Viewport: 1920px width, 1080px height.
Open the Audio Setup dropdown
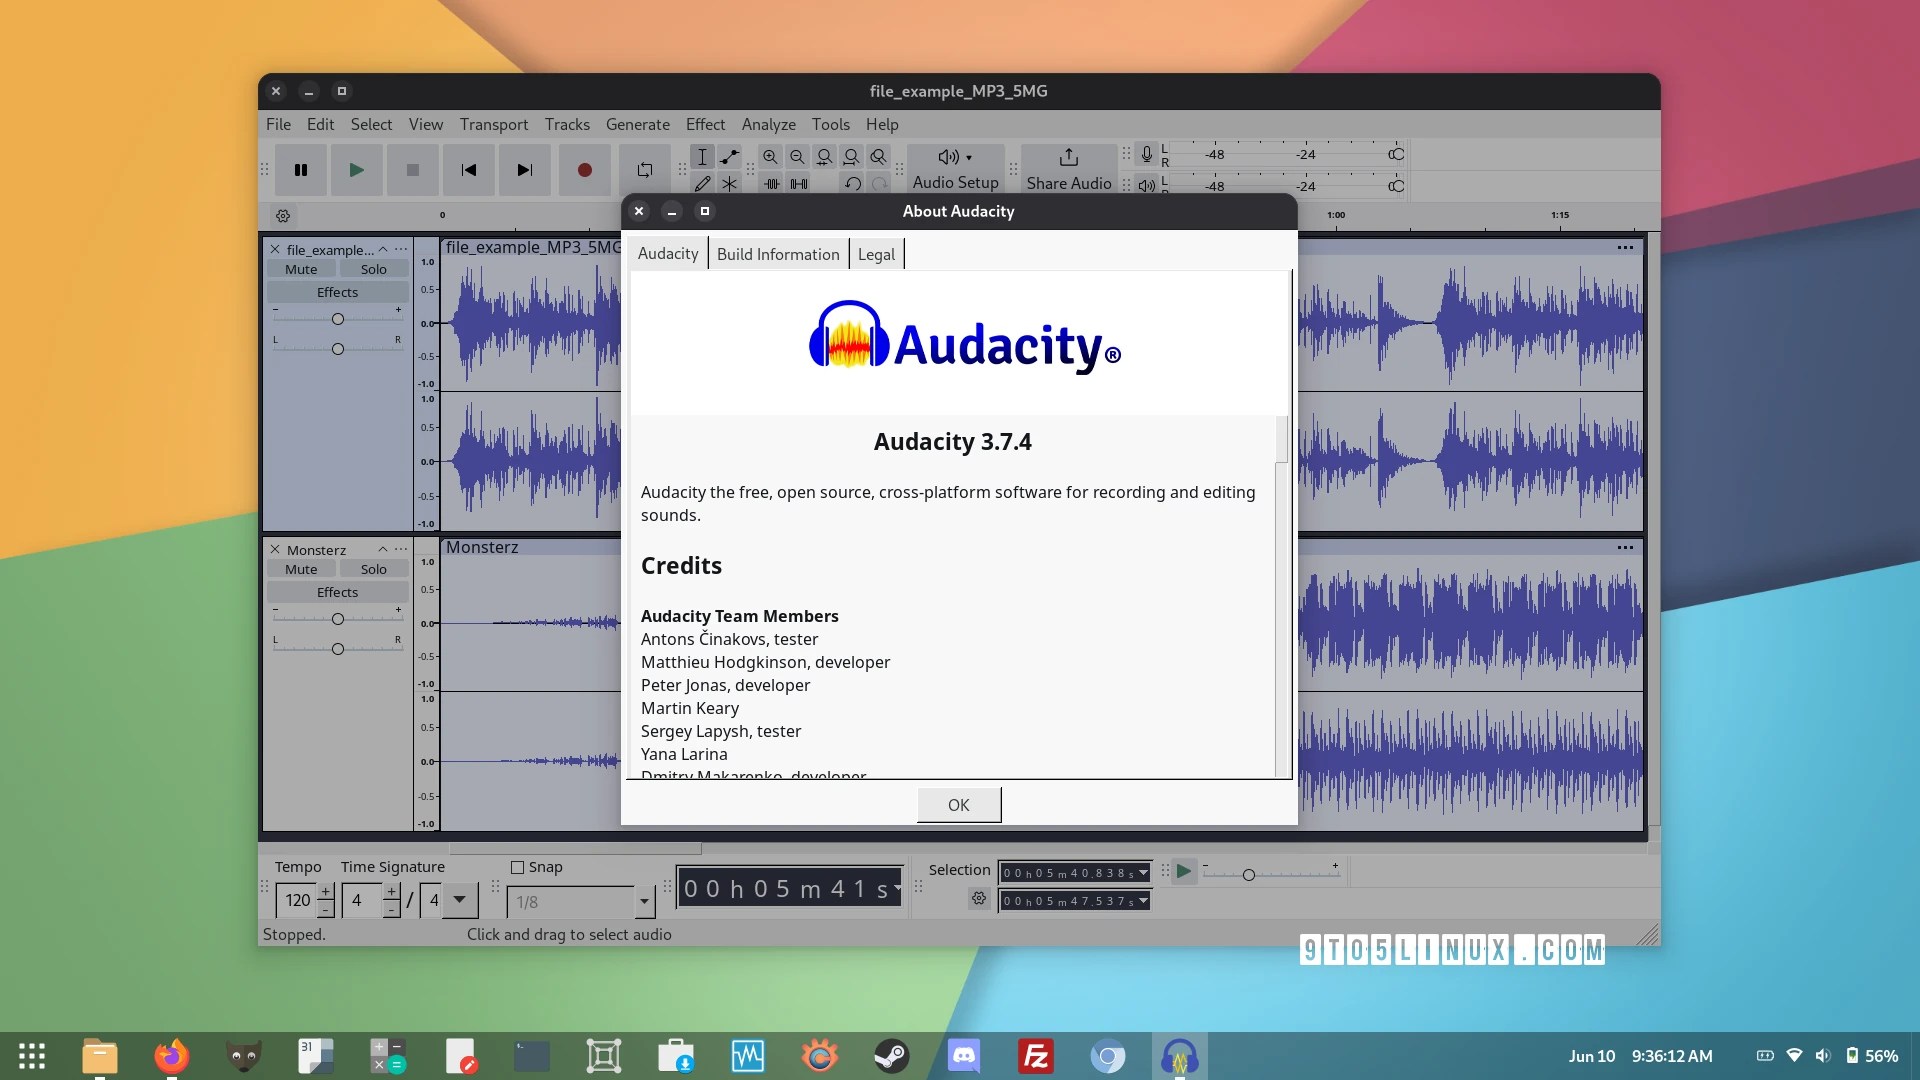[955, 168]
